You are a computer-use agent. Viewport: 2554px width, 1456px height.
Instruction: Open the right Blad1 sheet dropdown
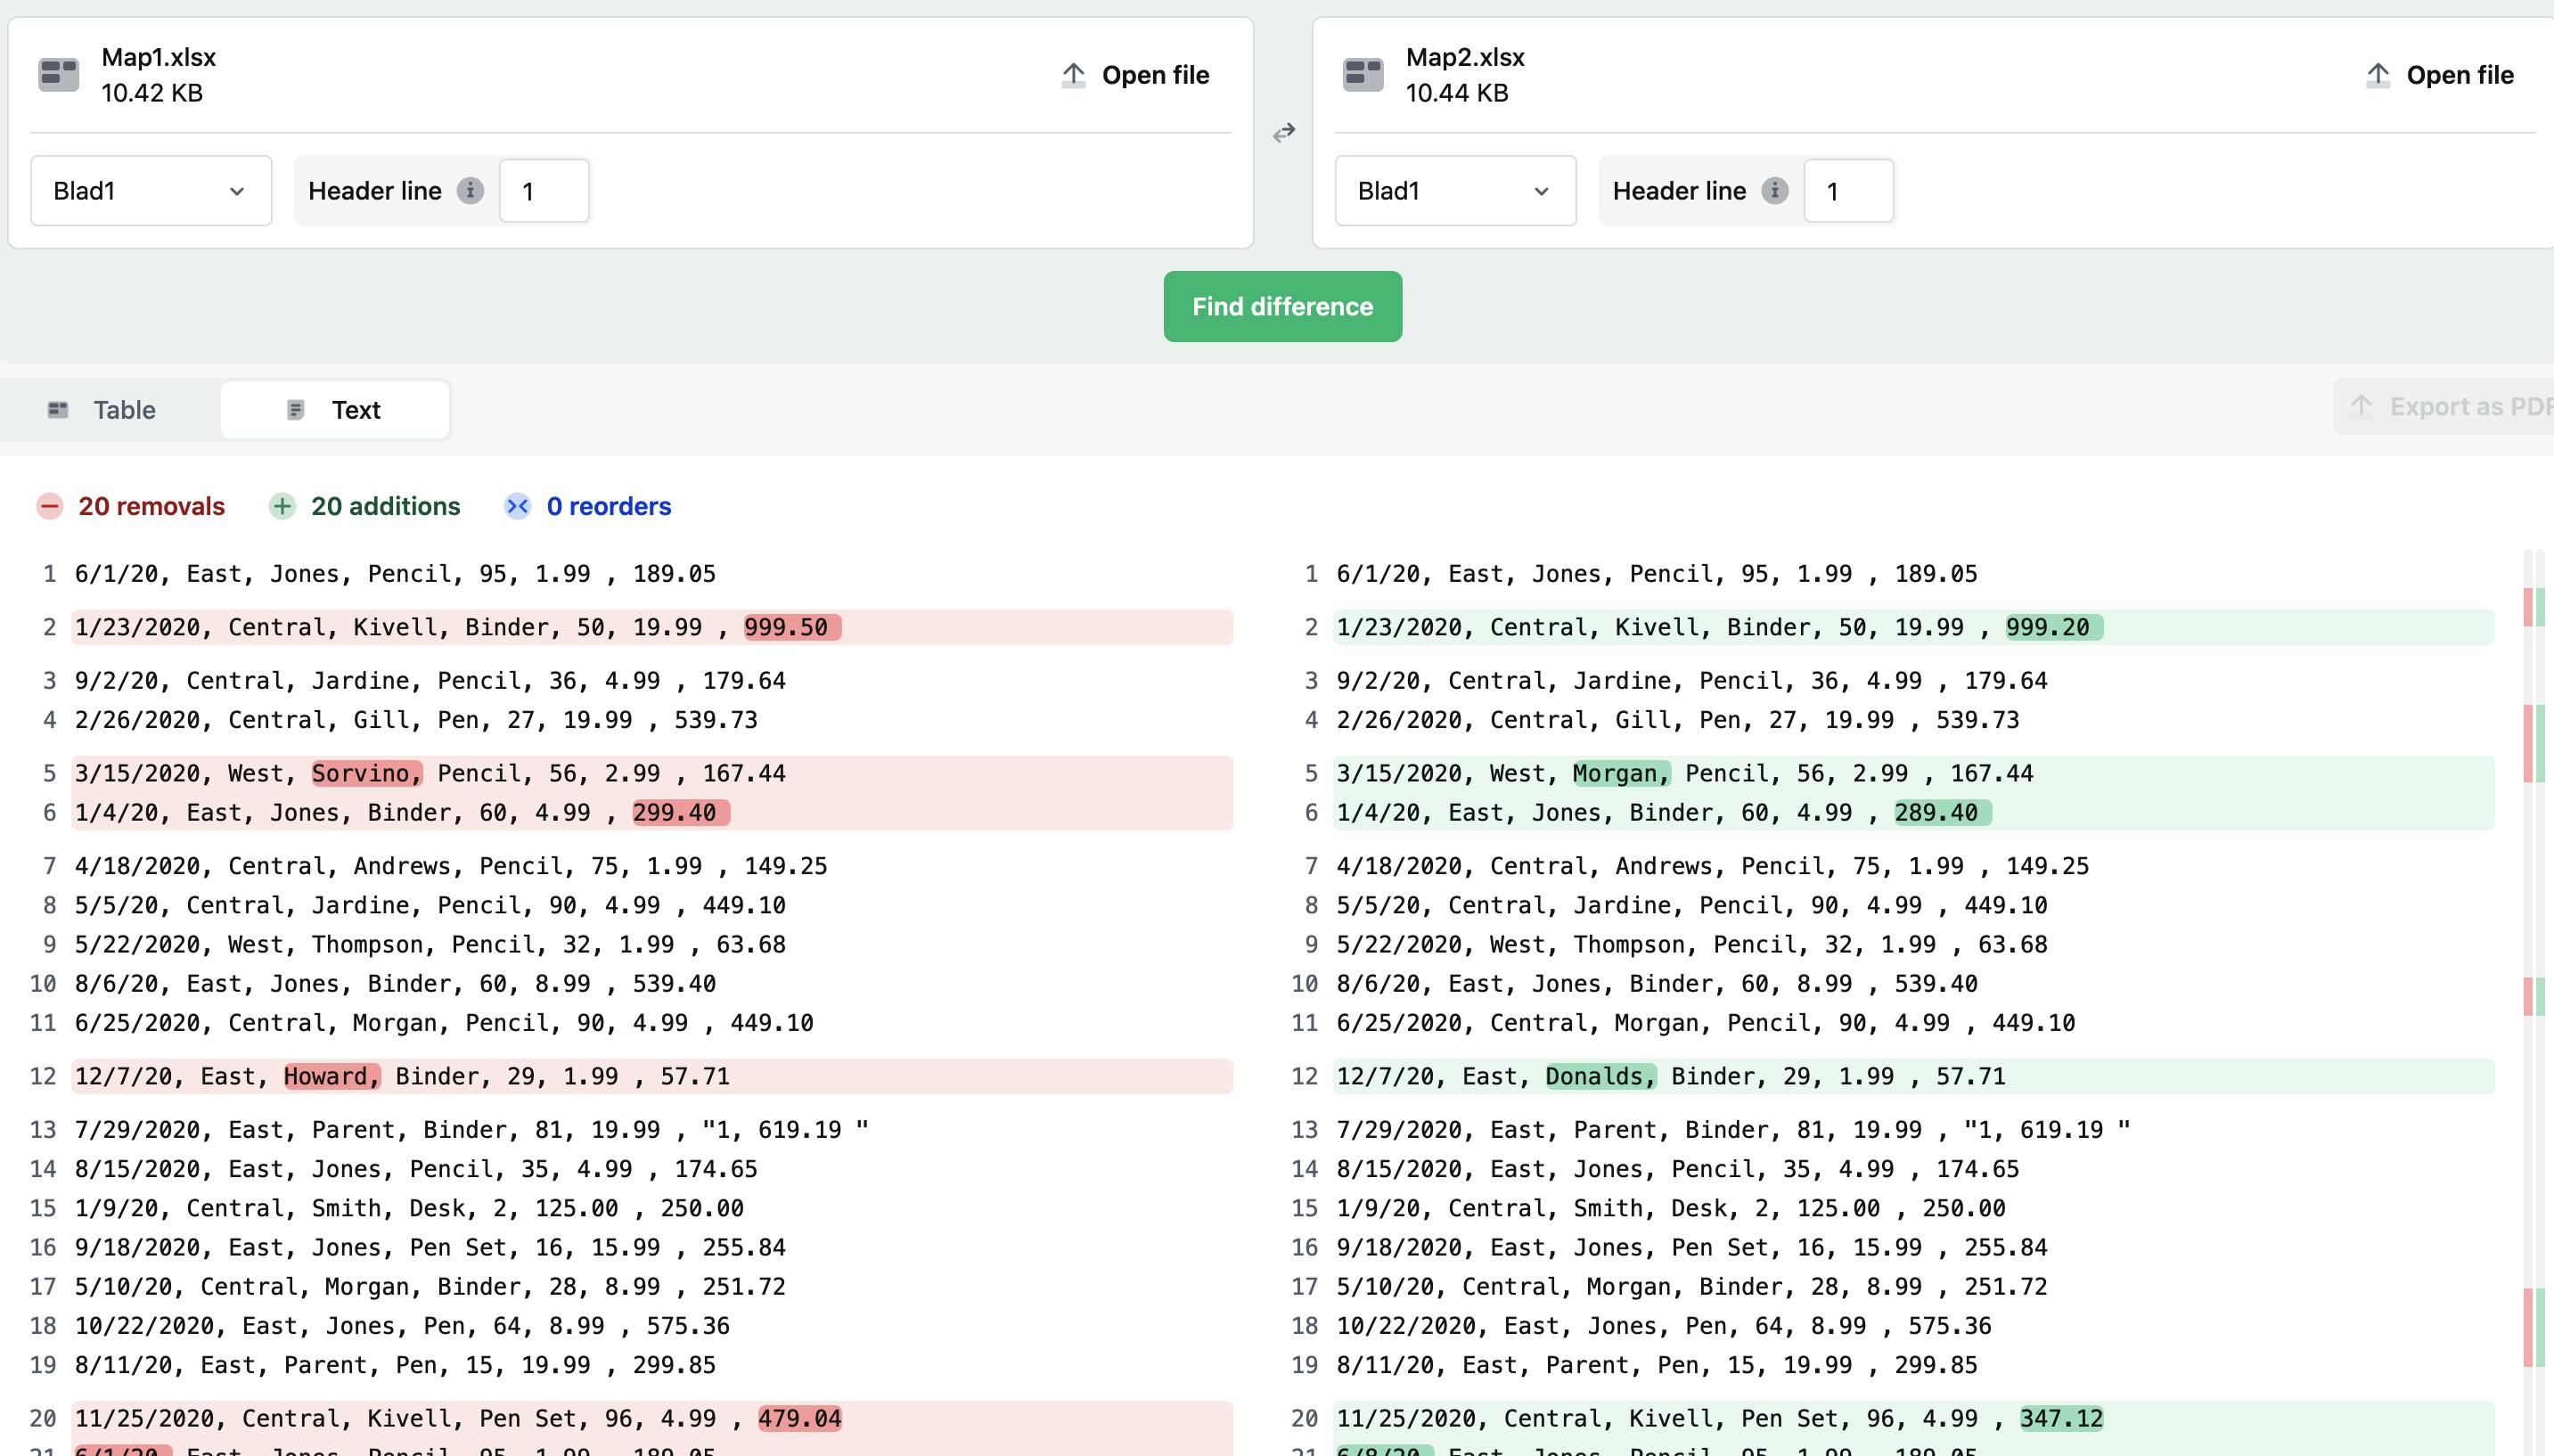[x=1455, y=190]
